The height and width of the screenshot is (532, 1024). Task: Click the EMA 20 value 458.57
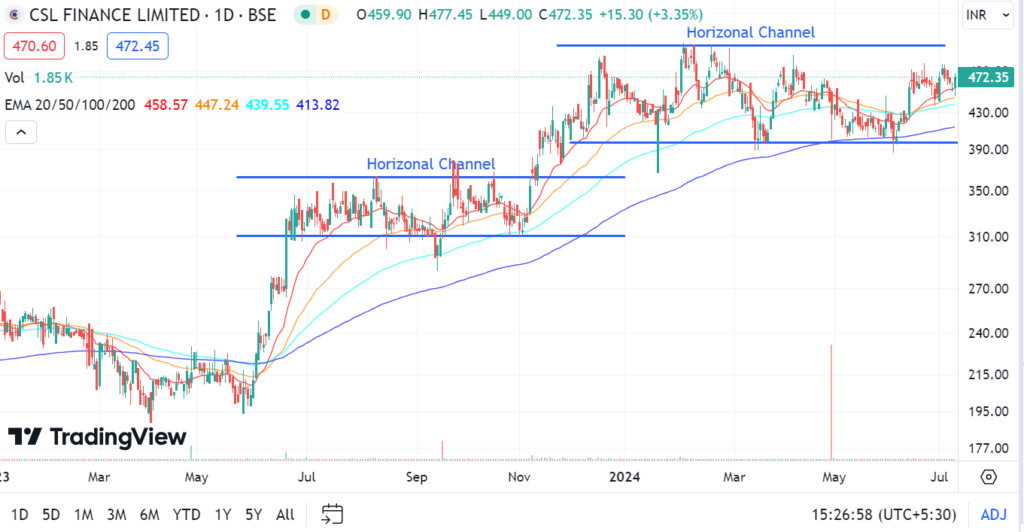pyautogui.click(x=166, y=104)
